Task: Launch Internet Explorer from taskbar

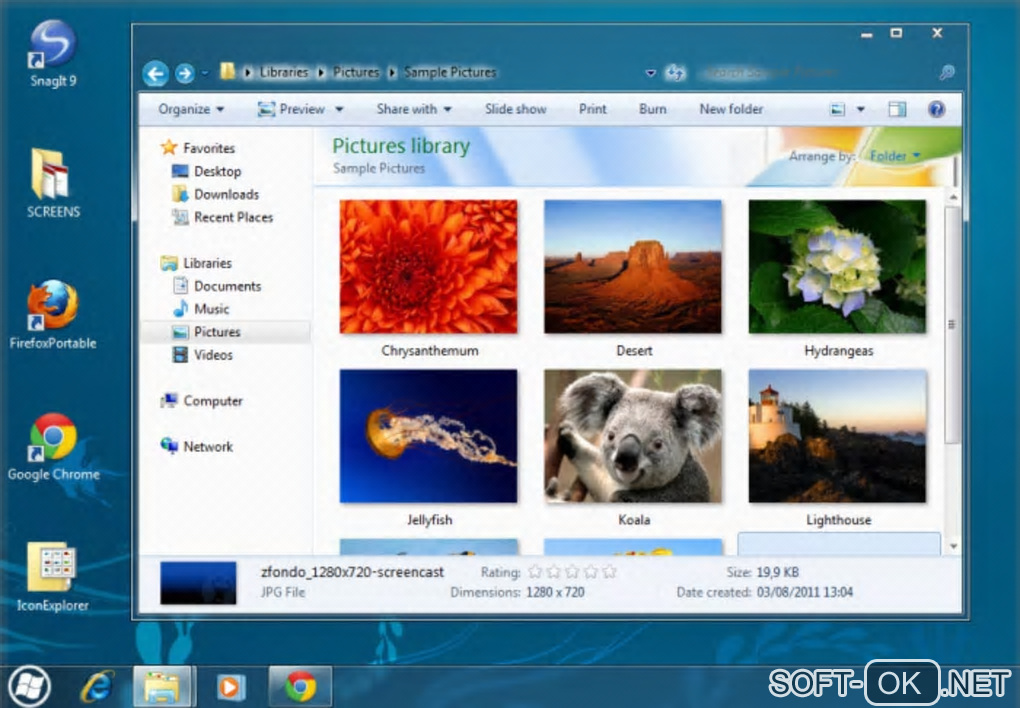Action: coord(98,687)
